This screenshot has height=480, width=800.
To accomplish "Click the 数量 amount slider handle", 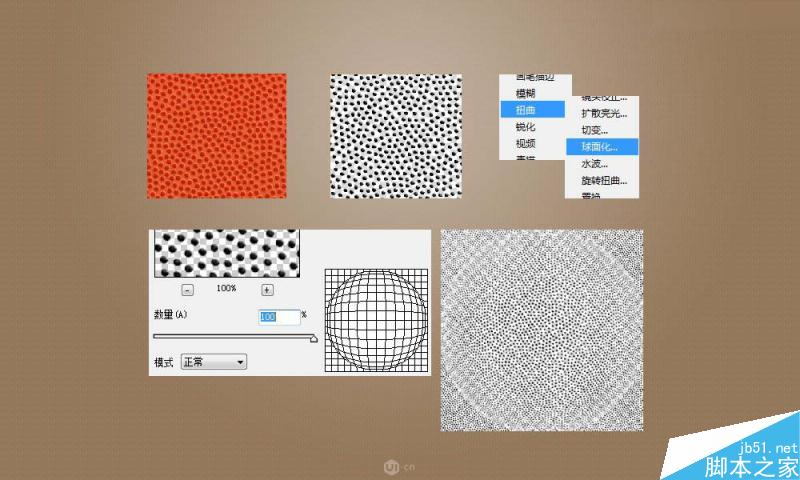I will (x=314, y=338).
